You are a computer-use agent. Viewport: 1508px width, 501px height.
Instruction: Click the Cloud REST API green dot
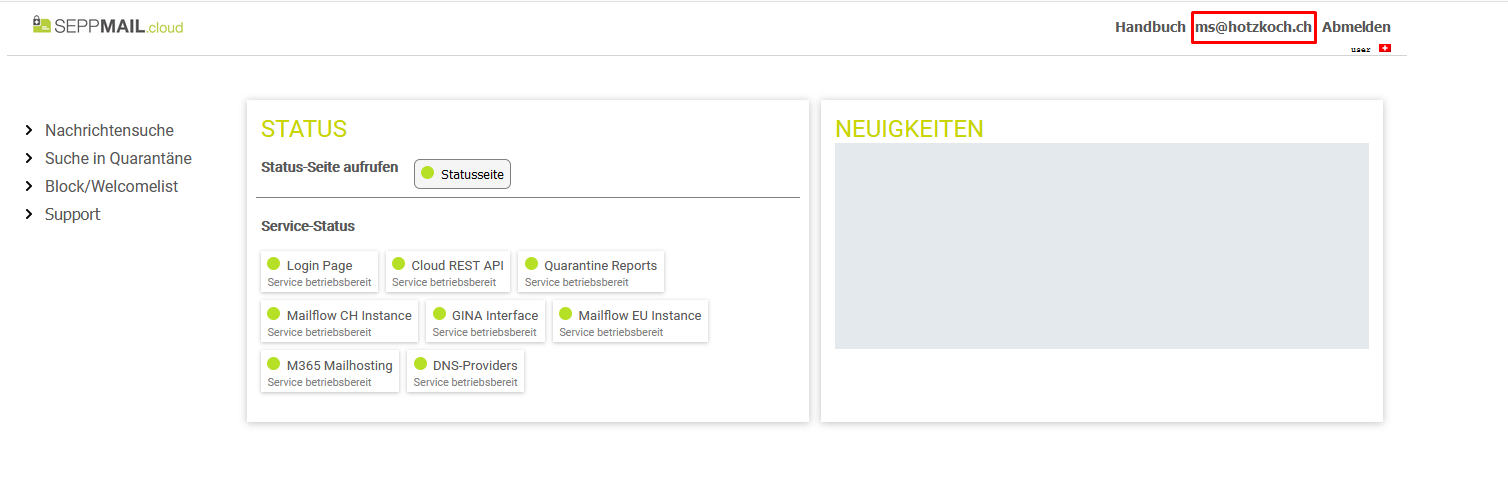coord(398,264)
